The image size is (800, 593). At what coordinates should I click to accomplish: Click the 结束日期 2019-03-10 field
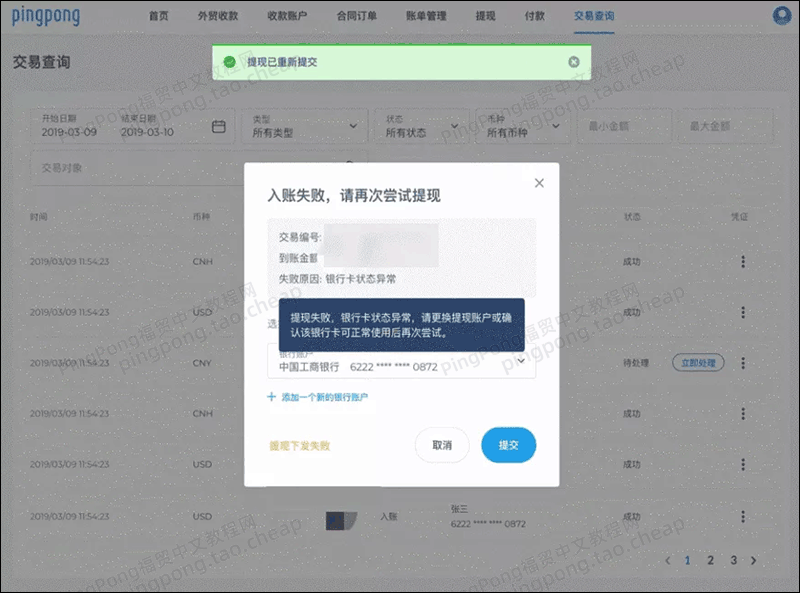click(147, 126)
